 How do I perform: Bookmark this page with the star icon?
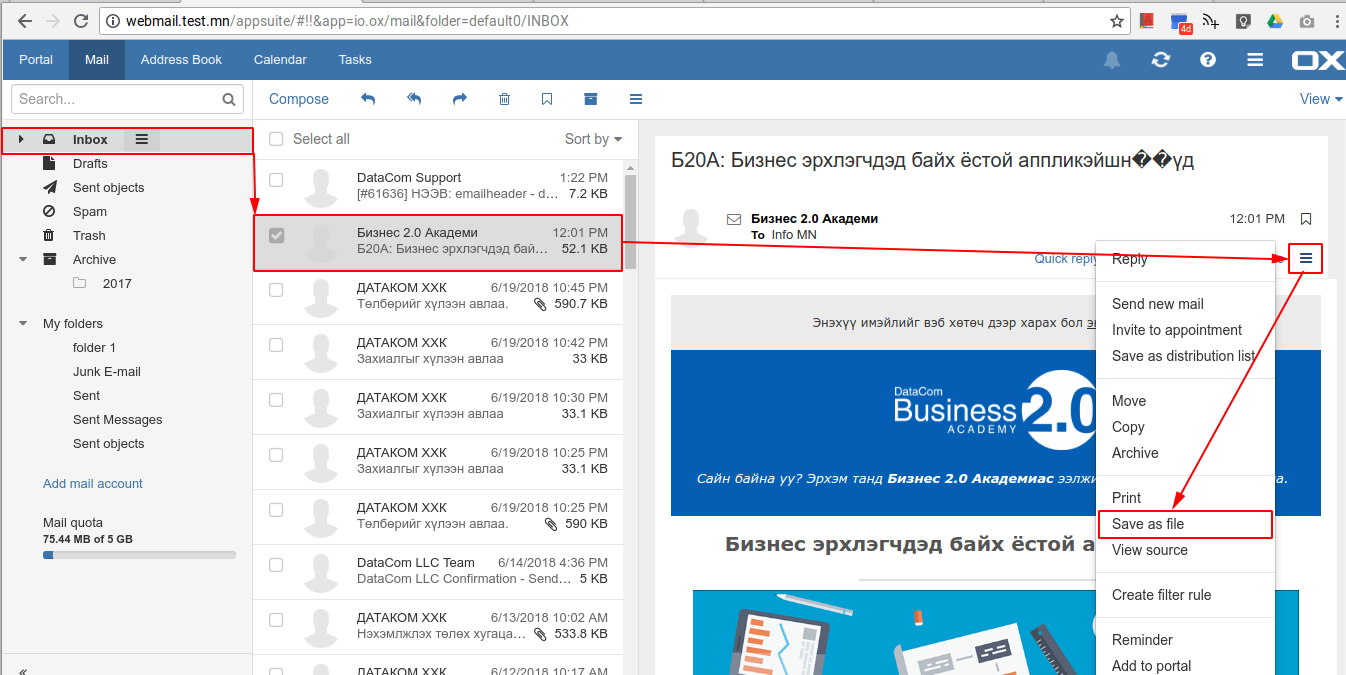coord(1117,20)
